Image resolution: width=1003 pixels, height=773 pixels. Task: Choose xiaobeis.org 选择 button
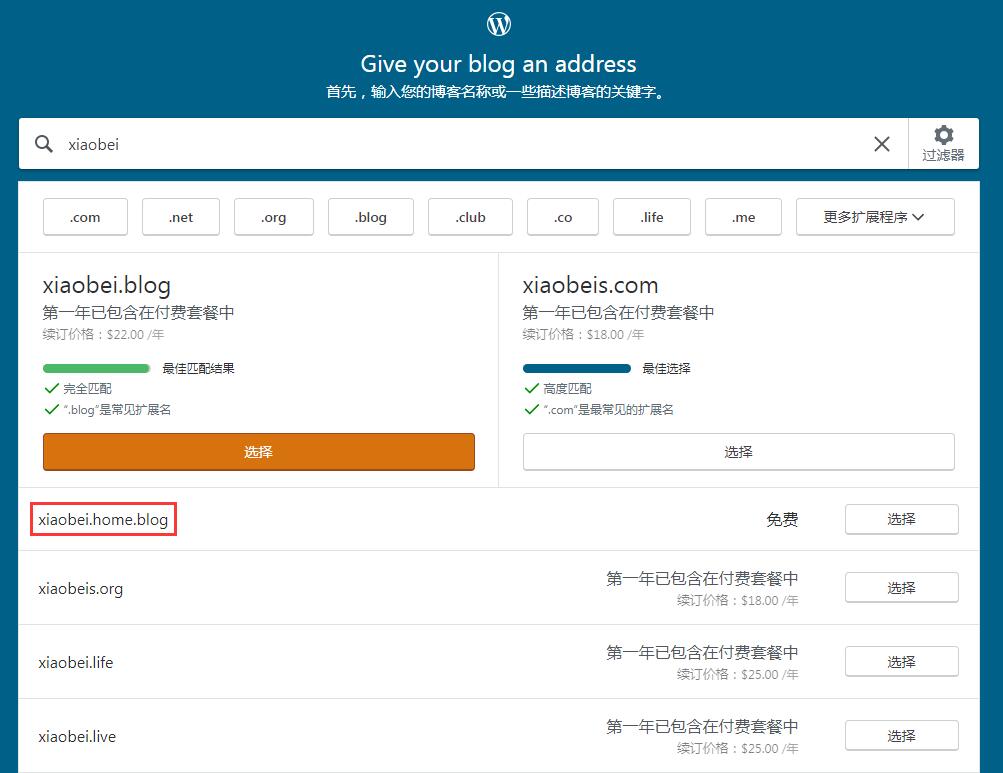tap(902, 587)
